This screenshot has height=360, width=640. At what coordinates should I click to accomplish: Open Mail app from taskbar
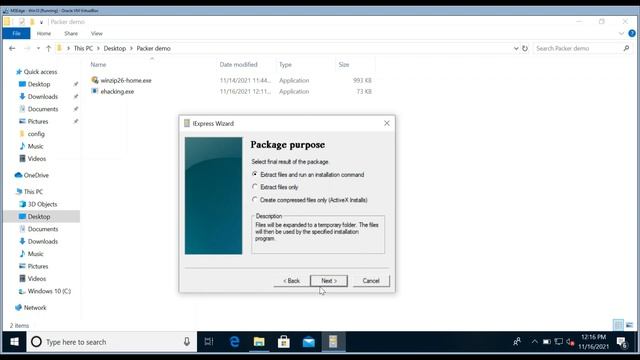309,342
